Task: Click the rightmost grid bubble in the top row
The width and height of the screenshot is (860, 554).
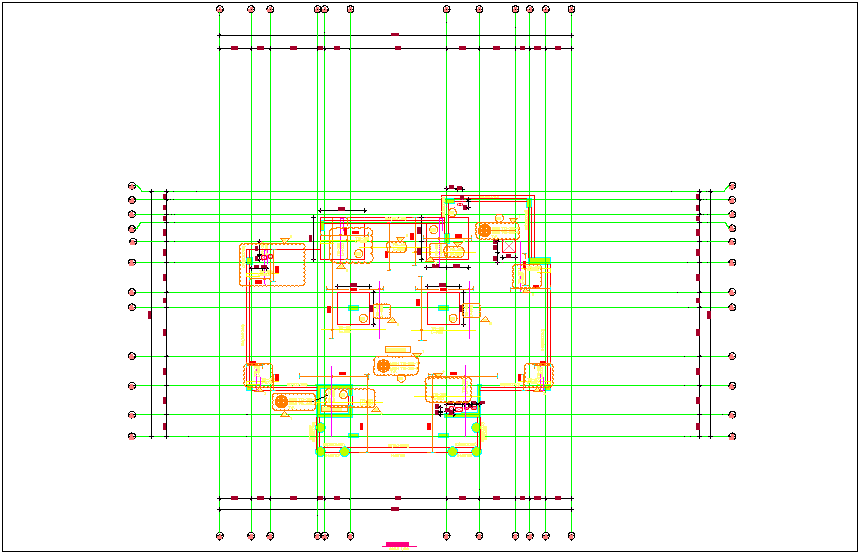Action: [571, 9]
